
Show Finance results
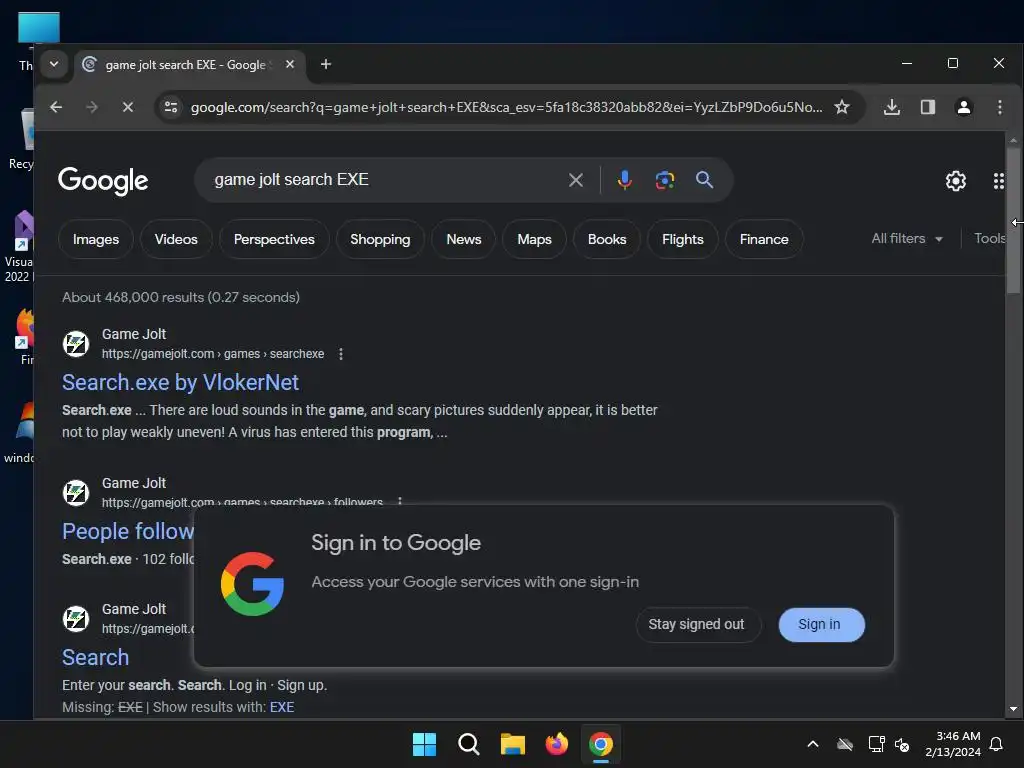[x=764, y=239]
